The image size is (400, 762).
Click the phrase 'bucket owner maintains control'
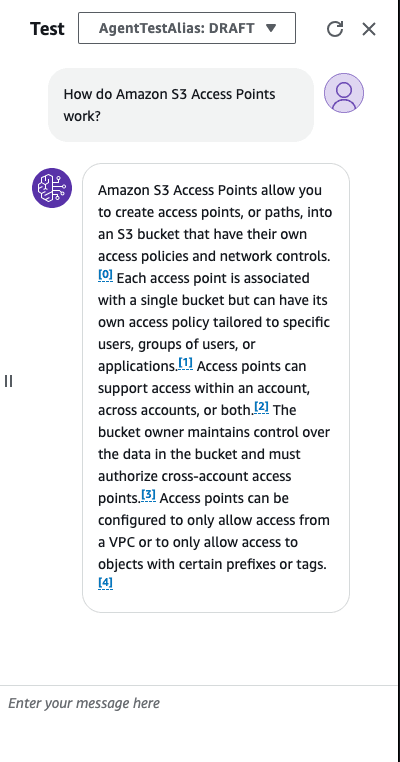coord(200,432)
